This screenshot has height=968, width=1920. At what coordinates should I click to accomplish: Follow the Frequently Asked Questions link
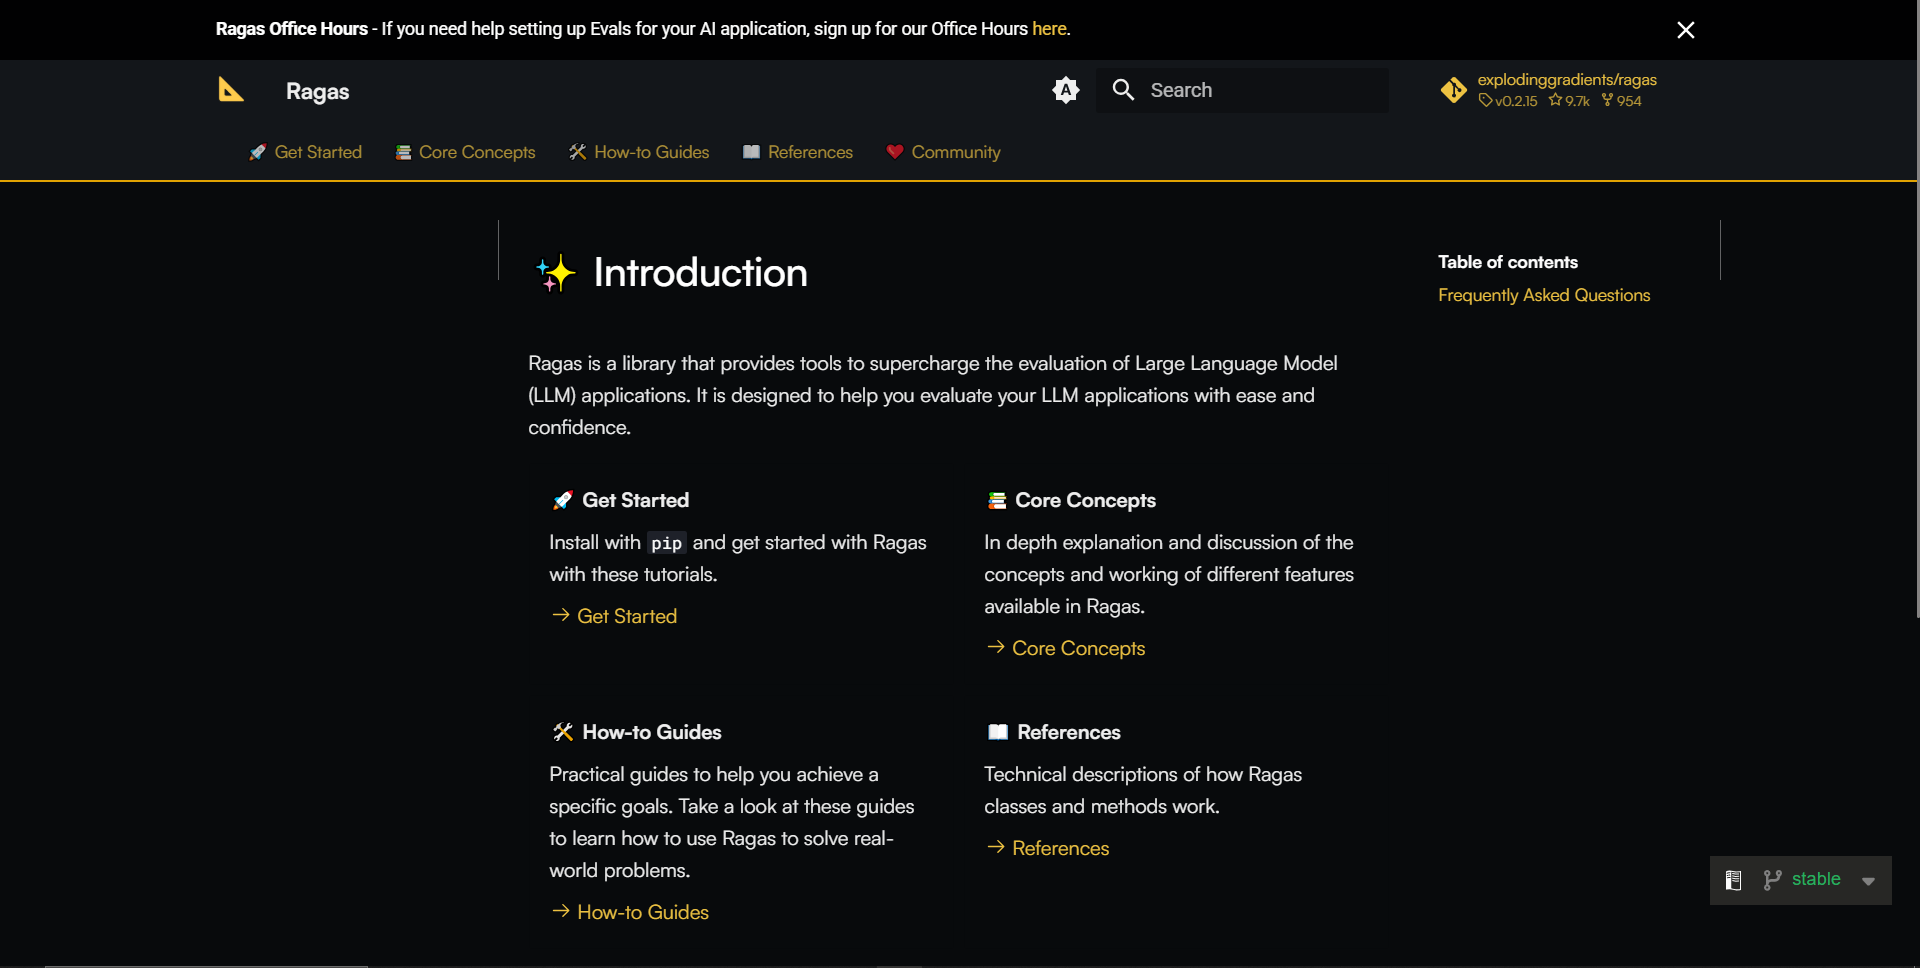click(1544, 295)
